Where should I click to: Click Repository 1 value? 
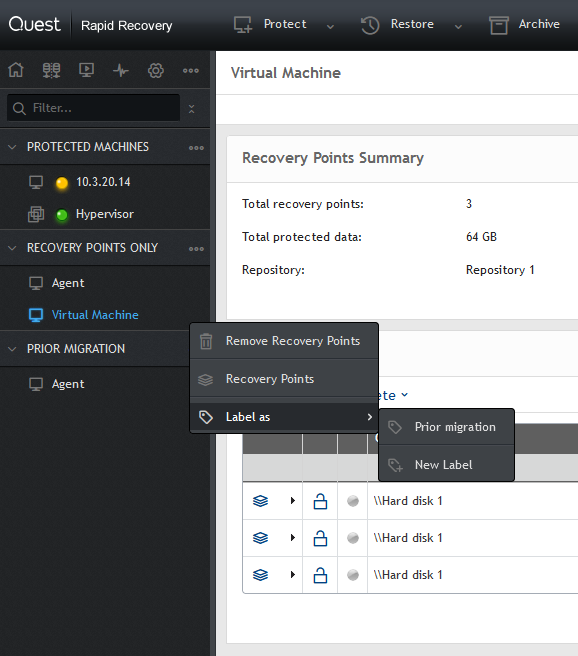(500, 270)
